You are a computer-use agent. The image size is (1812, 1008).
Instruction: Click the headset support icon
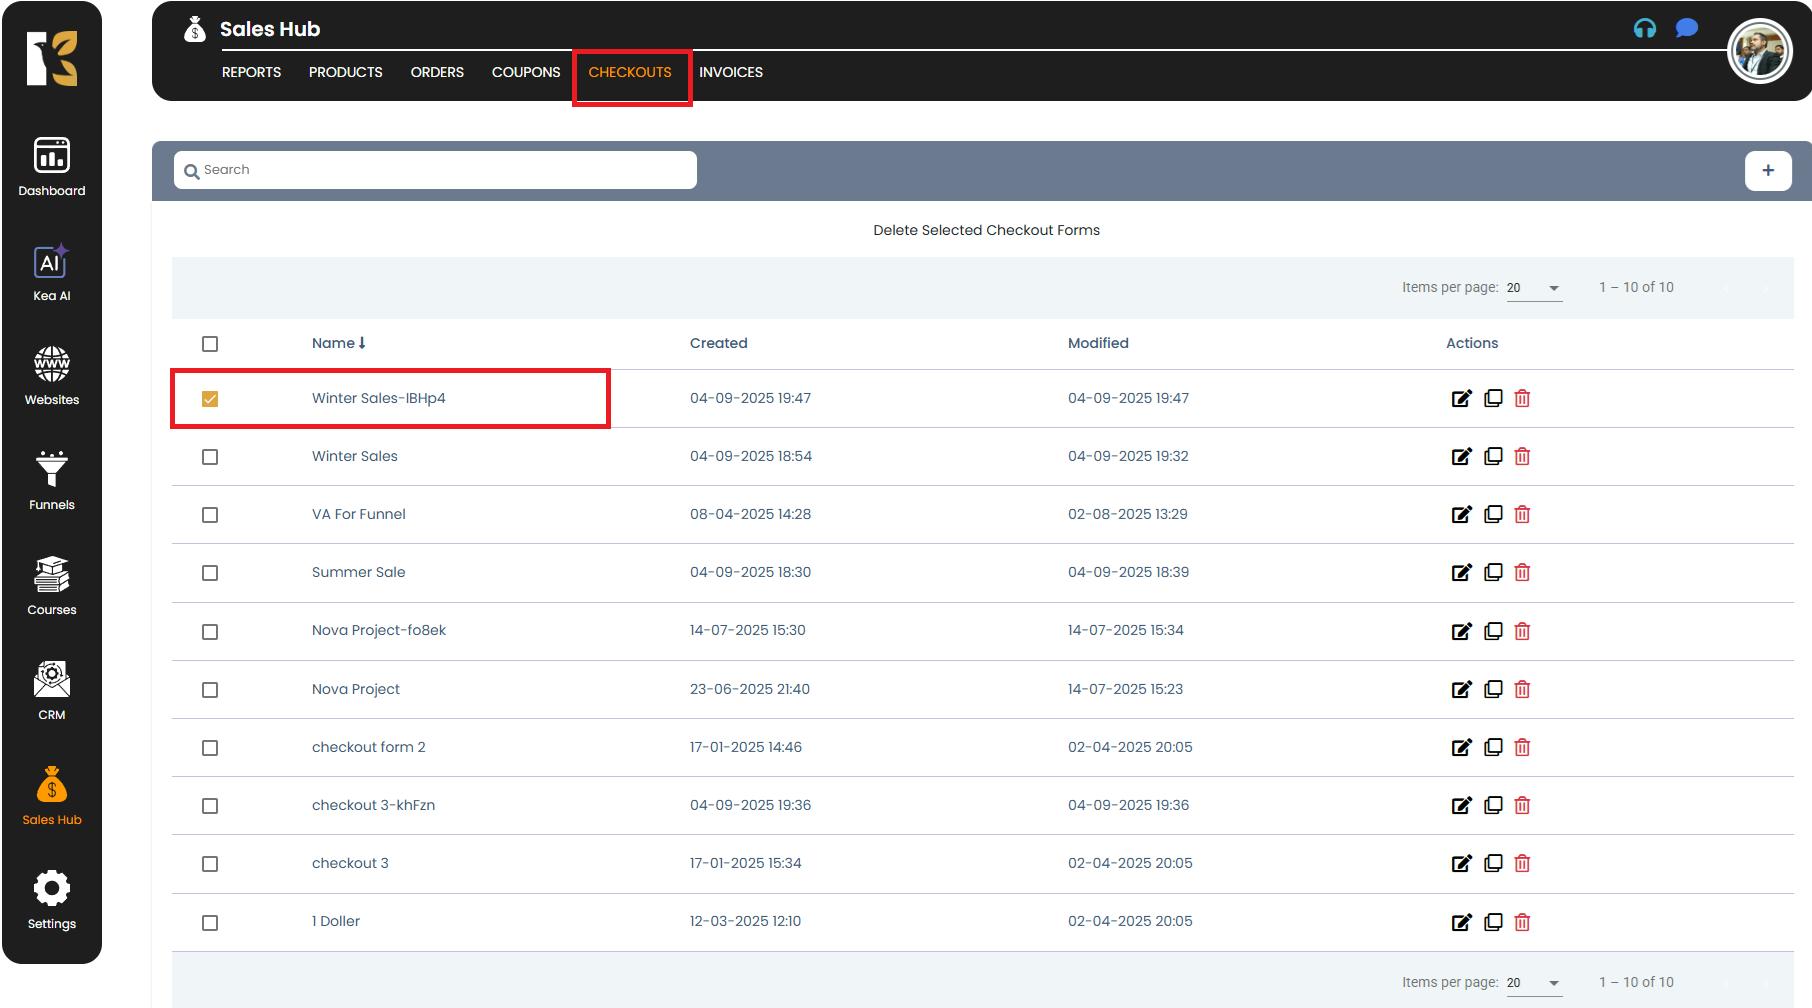tap(1644, 28)
